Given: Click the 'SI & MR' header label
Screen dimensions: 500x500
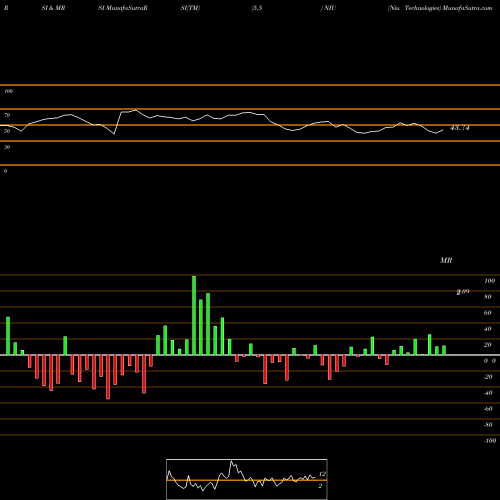Looking at the screenshot, I should (x=53, y=8).
